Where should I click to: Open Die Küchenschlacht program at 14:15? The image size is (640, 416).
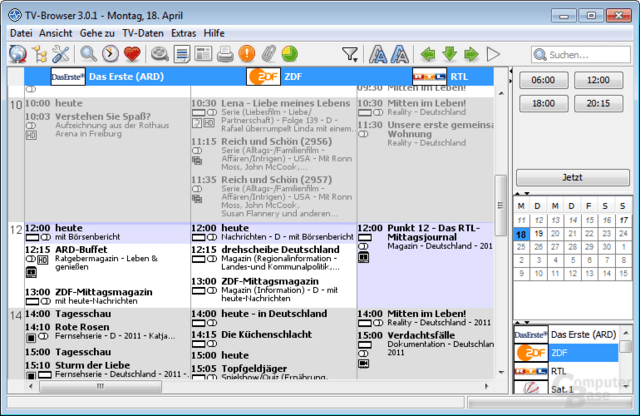273,338
